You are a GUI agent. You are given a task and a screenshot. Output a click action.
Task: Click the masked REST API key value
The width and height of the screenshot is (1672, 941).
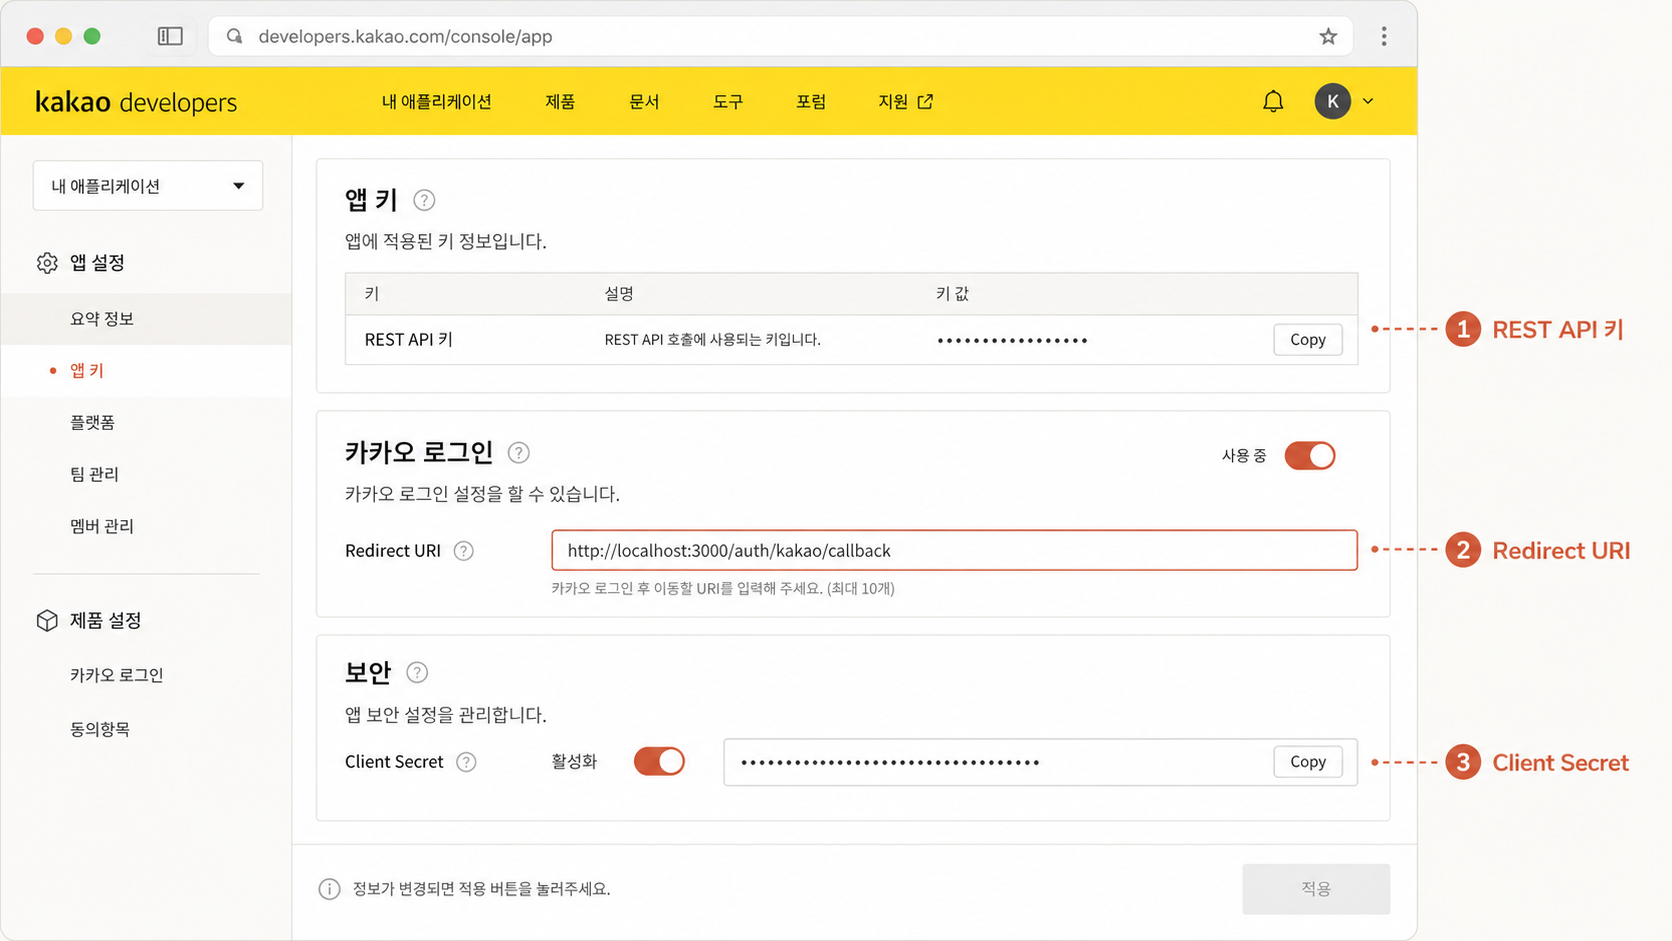coord(1012,341)
